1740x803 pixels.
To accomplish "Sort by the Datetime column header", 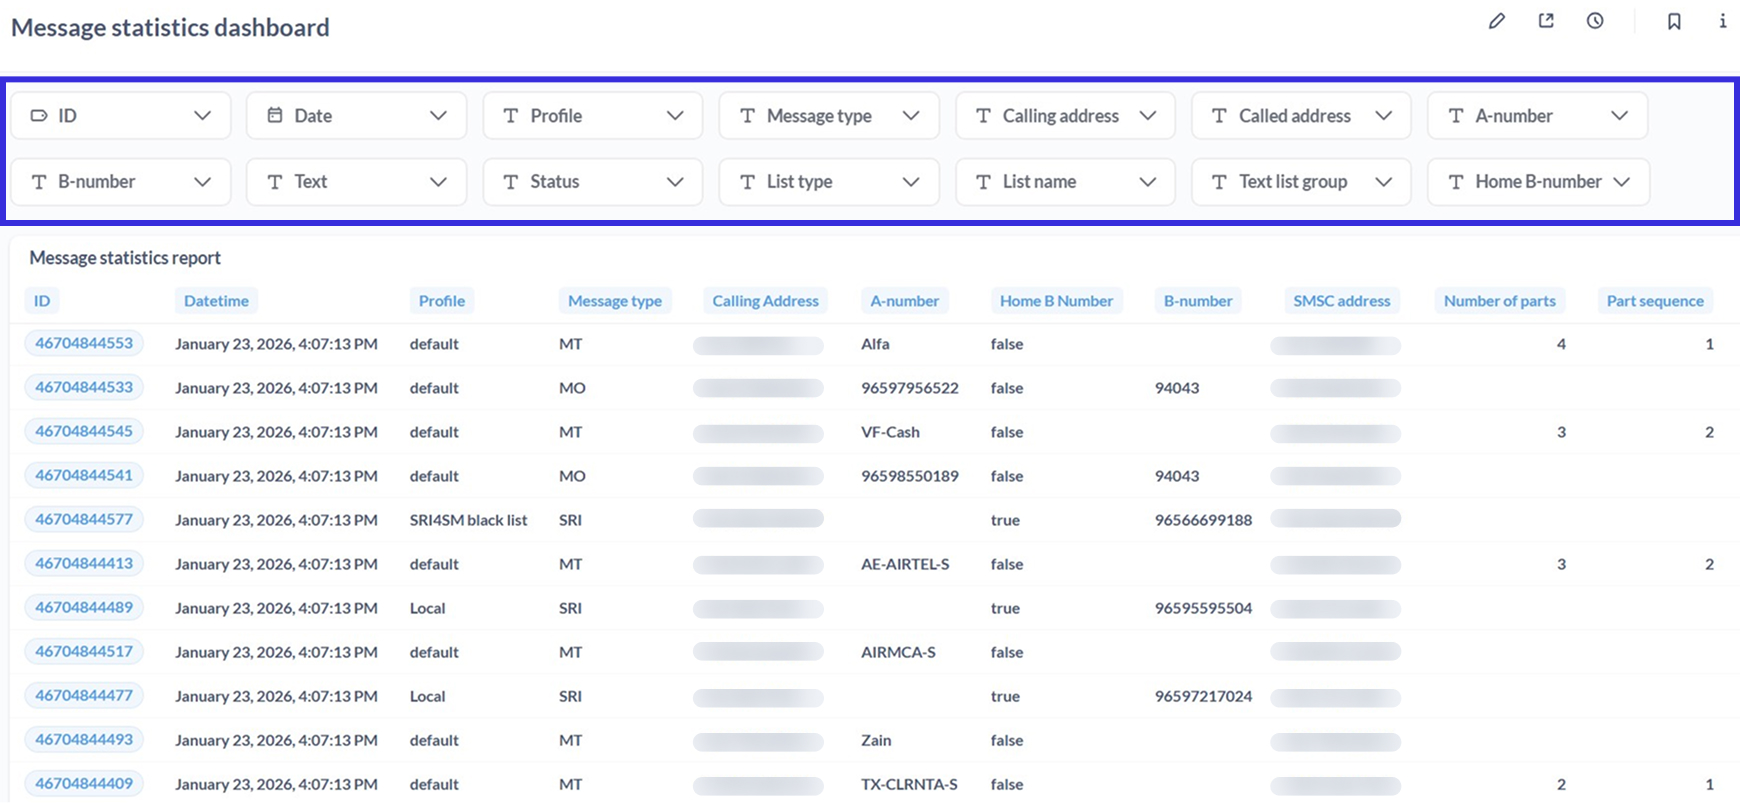I will (x=216, y=301).
